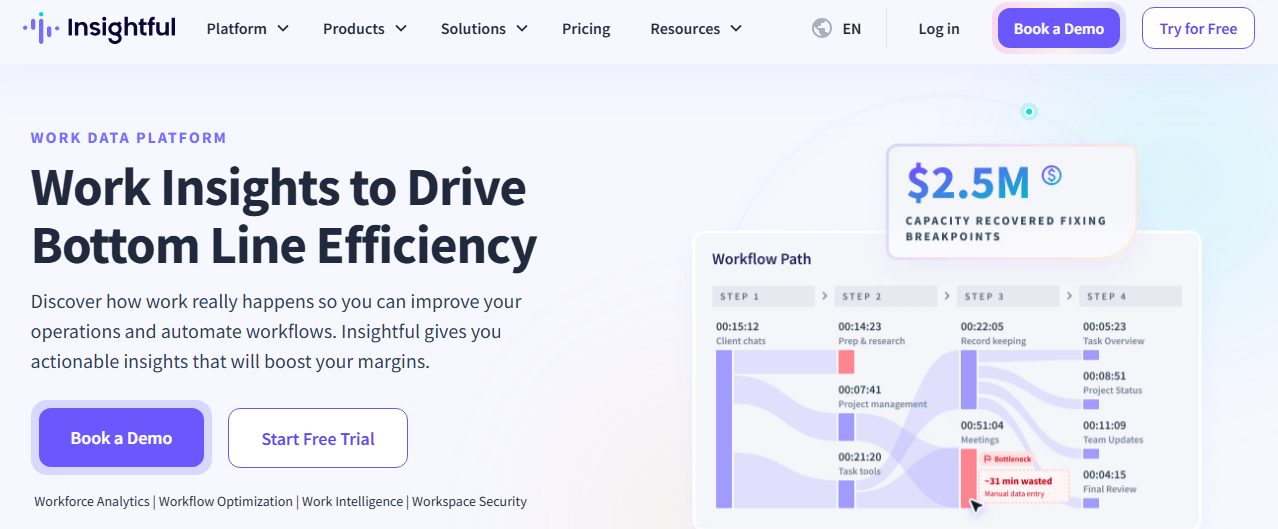Click the Workspace Security link
The image size is (1278, 529).
(469, 502)
